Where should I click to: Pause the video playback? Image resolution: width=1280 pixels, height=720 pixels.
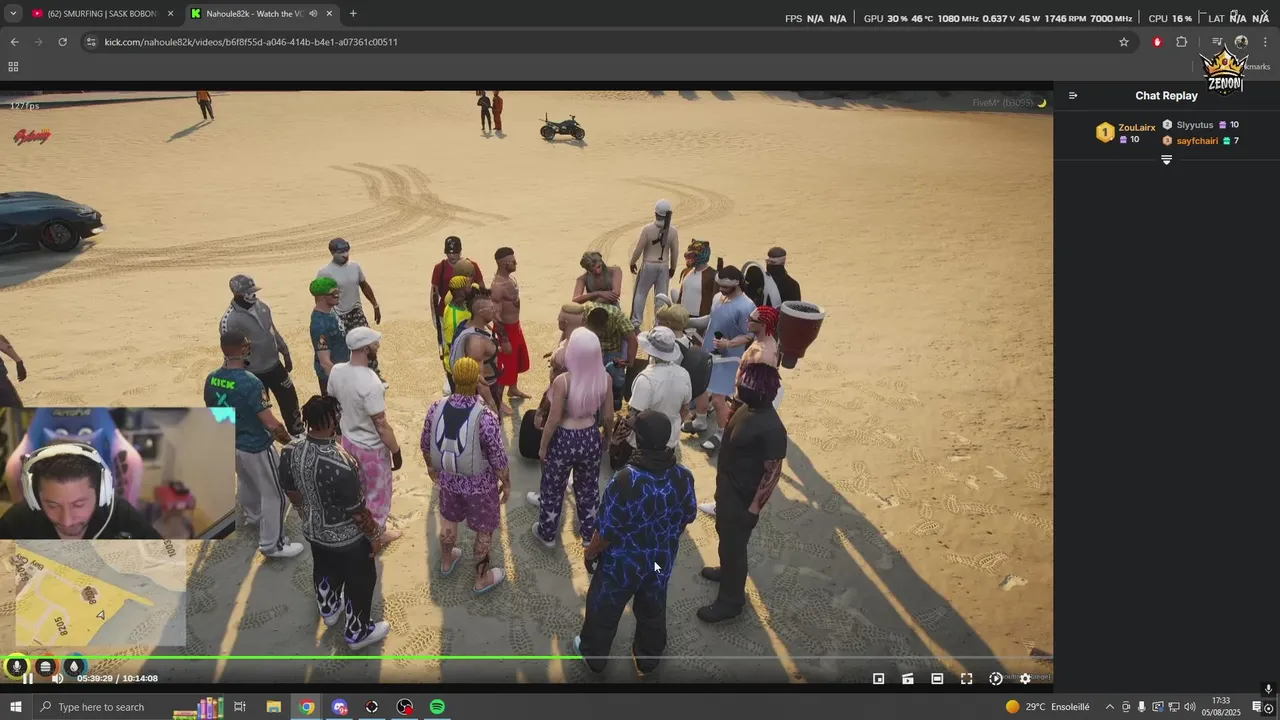(x=28, y=678)
